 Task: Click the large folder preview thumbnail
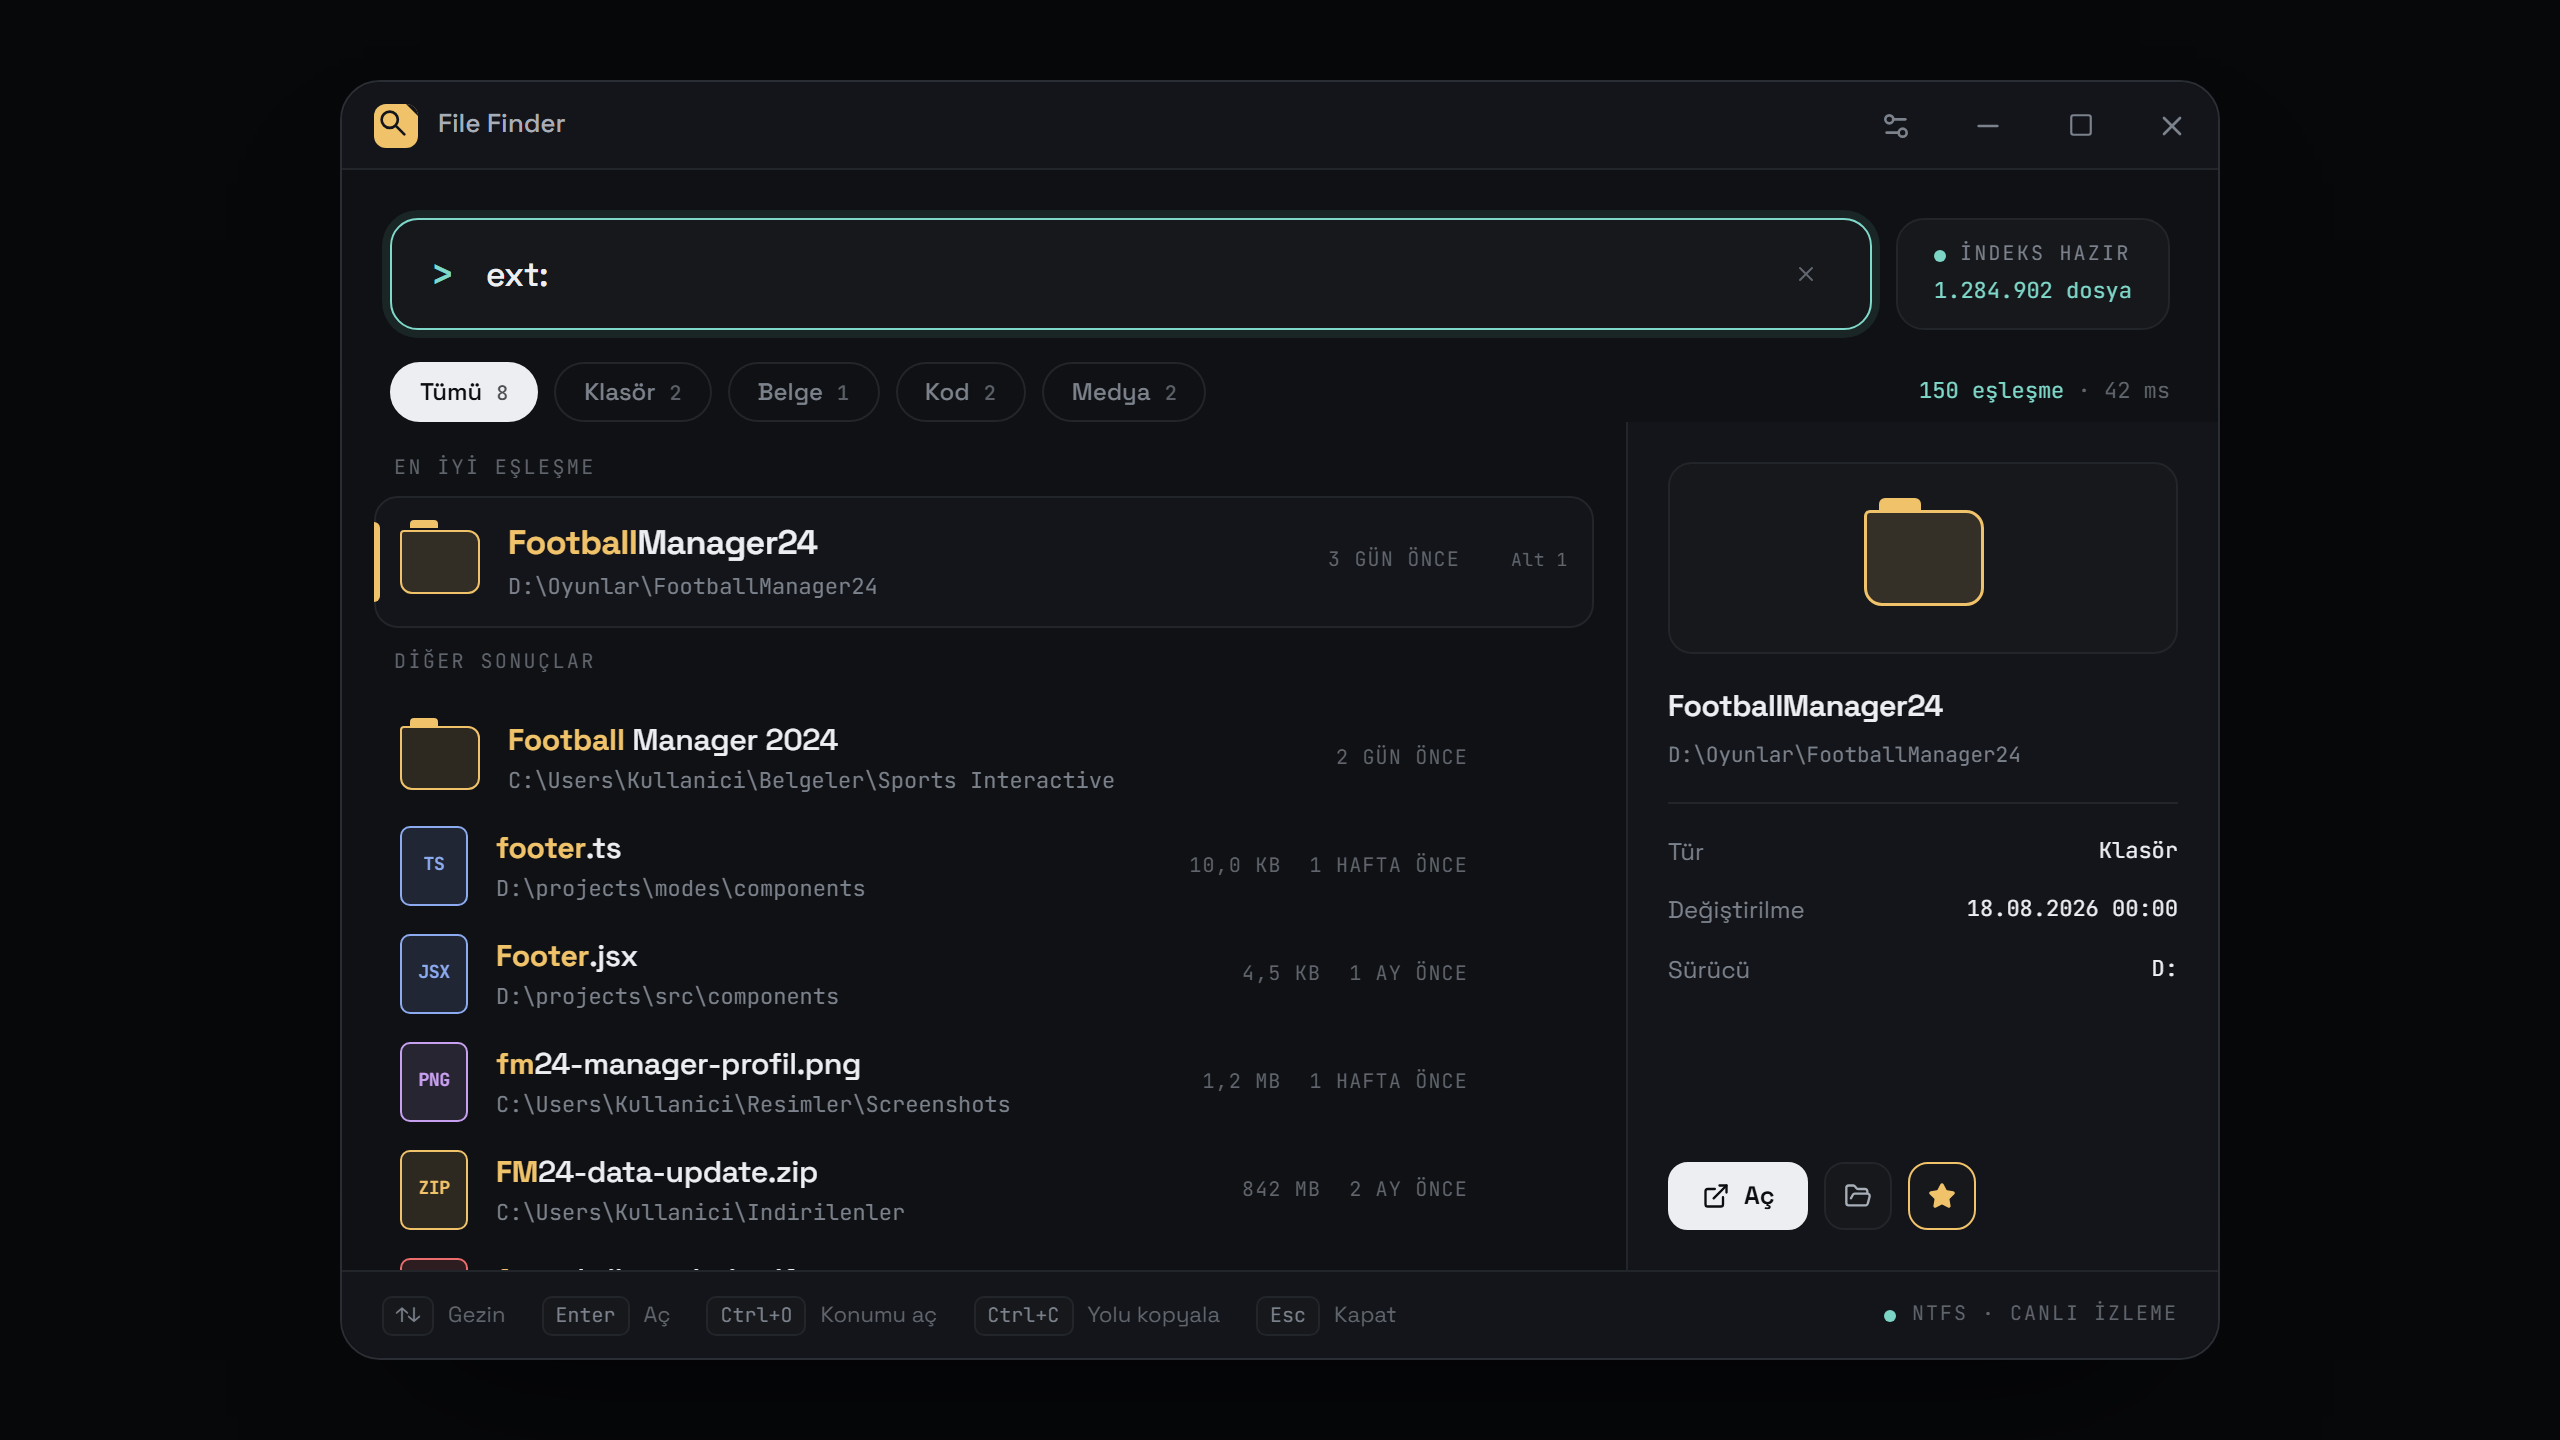click(x=1922, y=557)
